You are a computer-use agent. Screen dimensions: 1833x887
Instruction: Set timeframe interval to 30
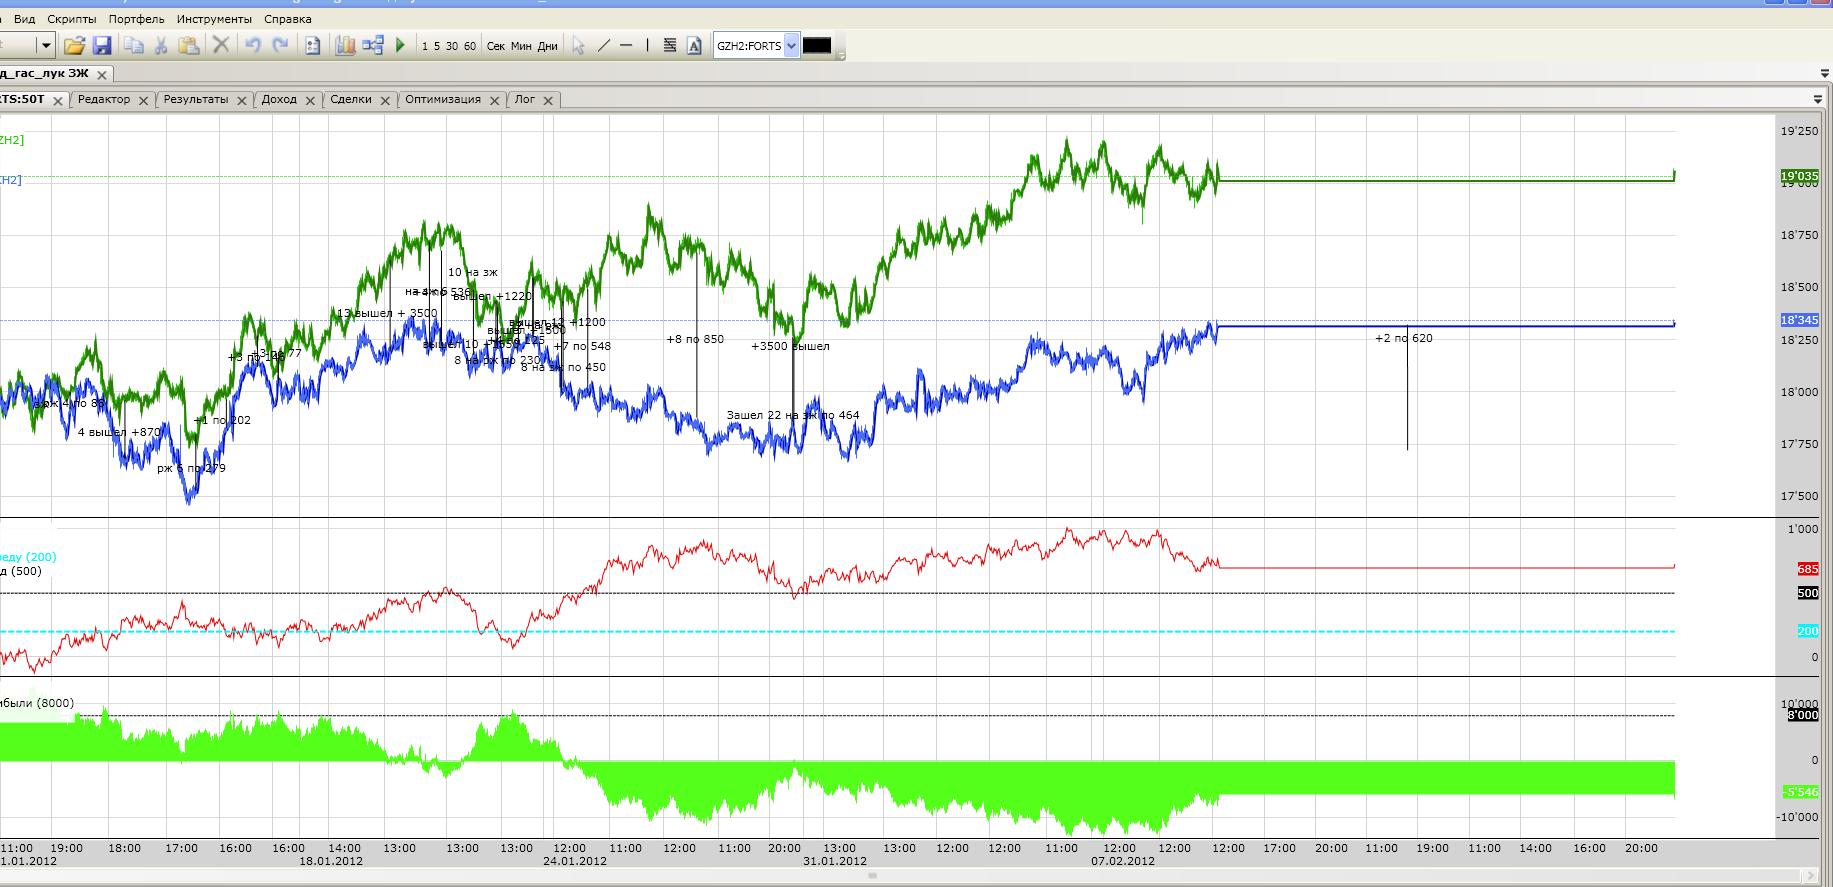(452, 46)
